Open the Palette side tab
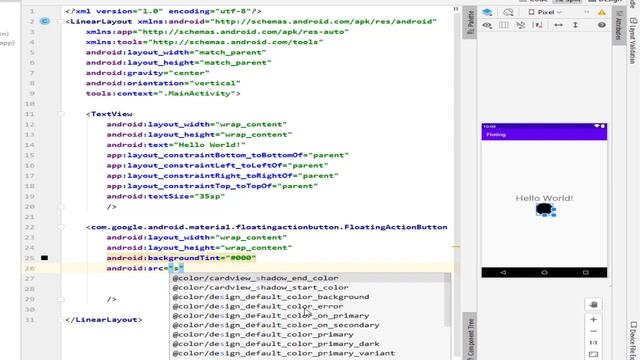Screen dimensions: 640x360 pyautogui.click(x=470, y=22)
